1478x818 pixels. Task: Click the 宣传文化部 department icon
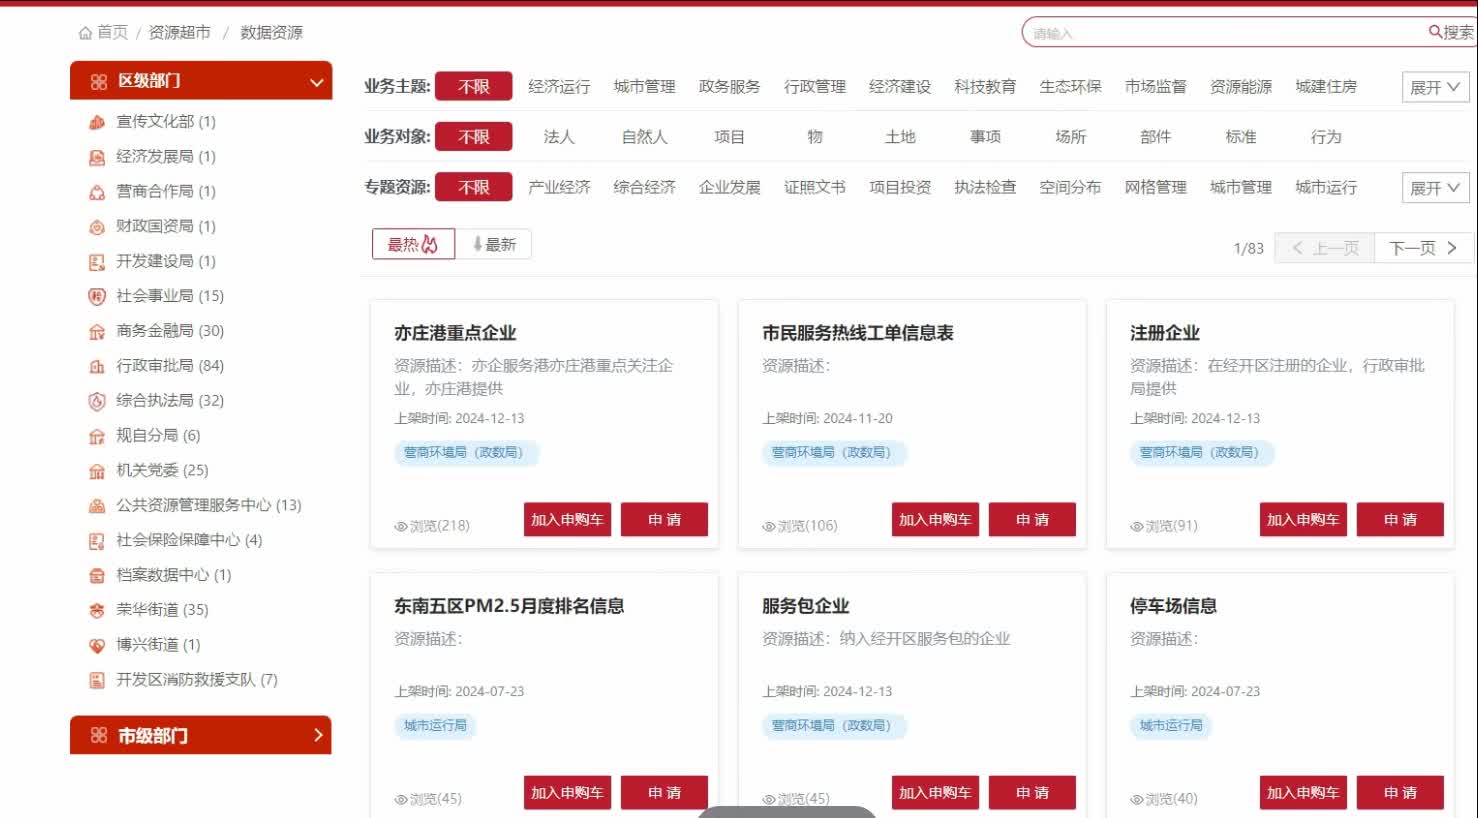click(x=97, y=122)
